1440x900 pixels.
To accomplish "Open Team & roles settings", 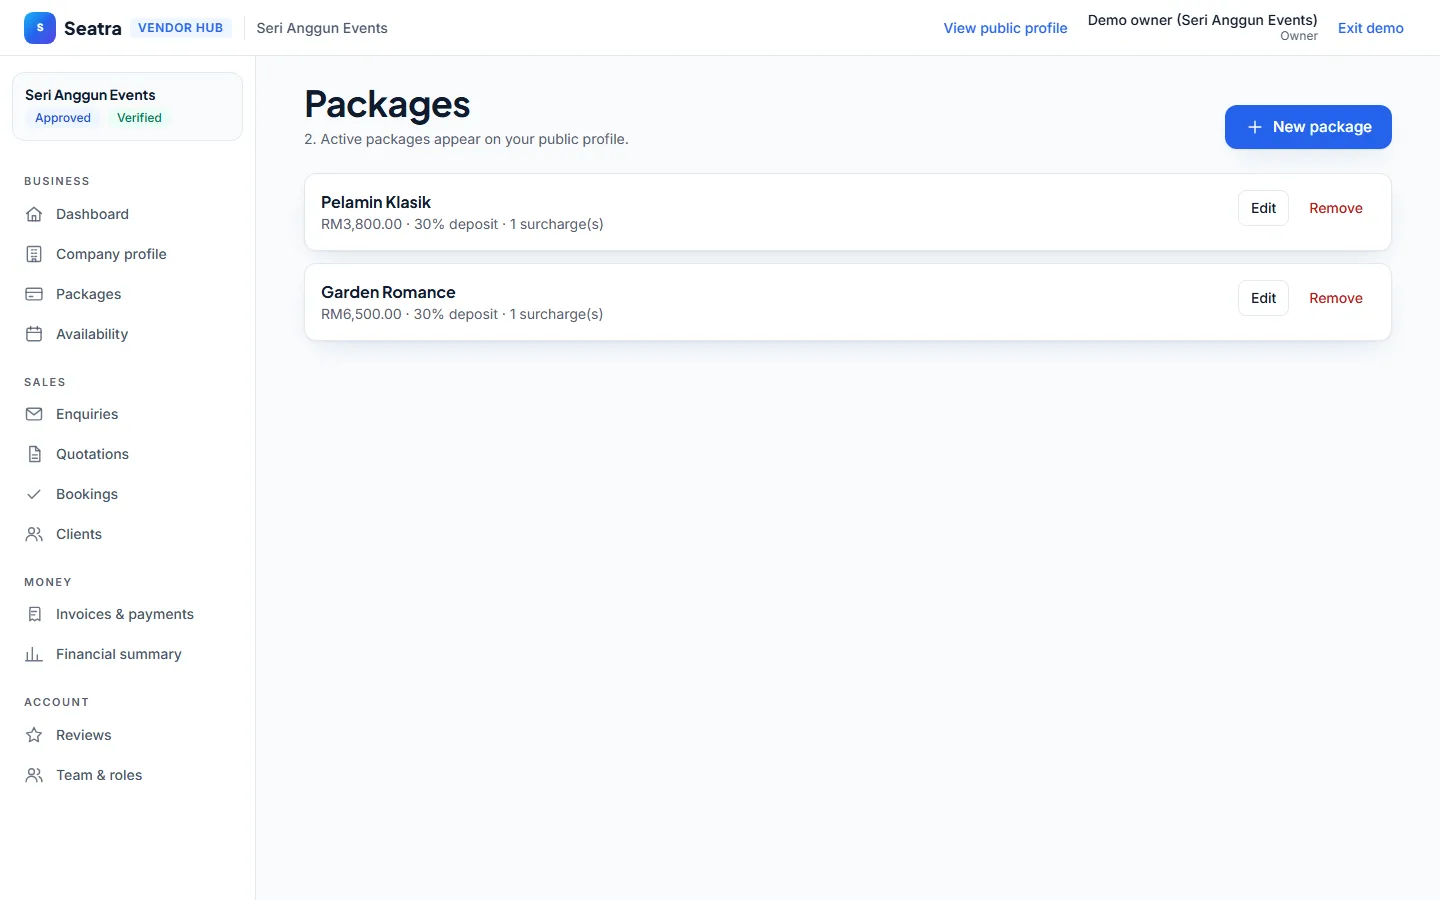I will tap(127, 775).
